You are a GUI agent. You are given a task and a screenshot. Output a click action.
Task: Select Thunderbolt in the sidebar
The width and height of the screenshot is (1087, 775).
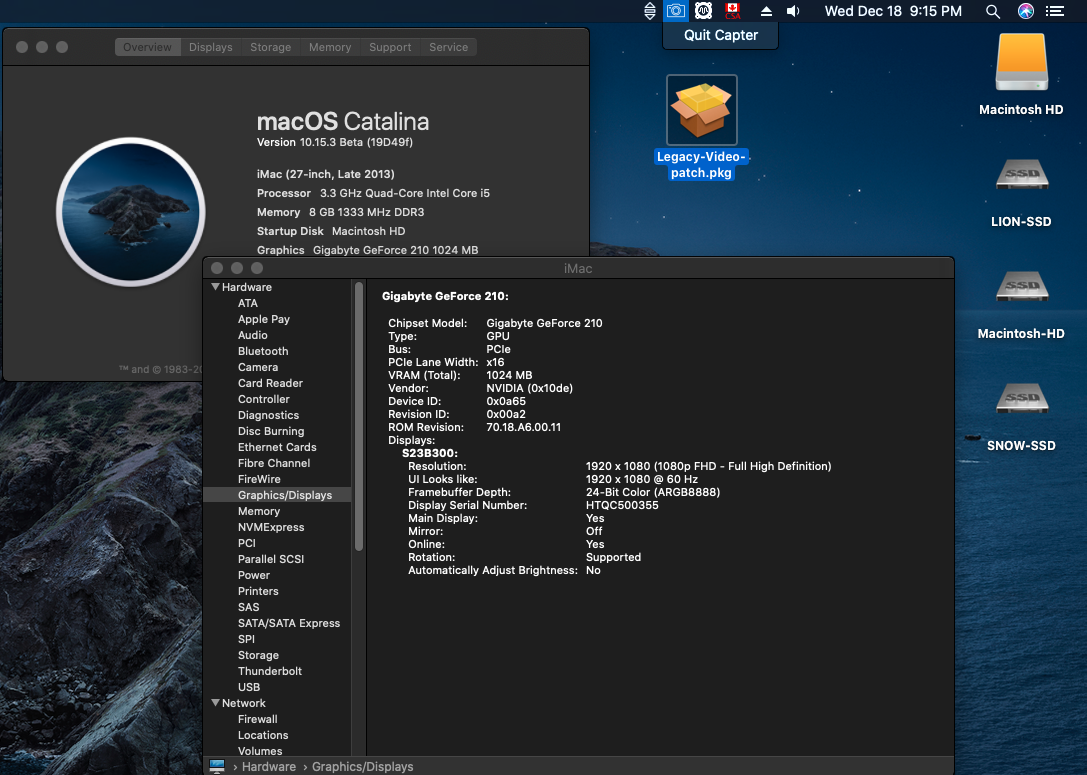click(x=277, y=671)
